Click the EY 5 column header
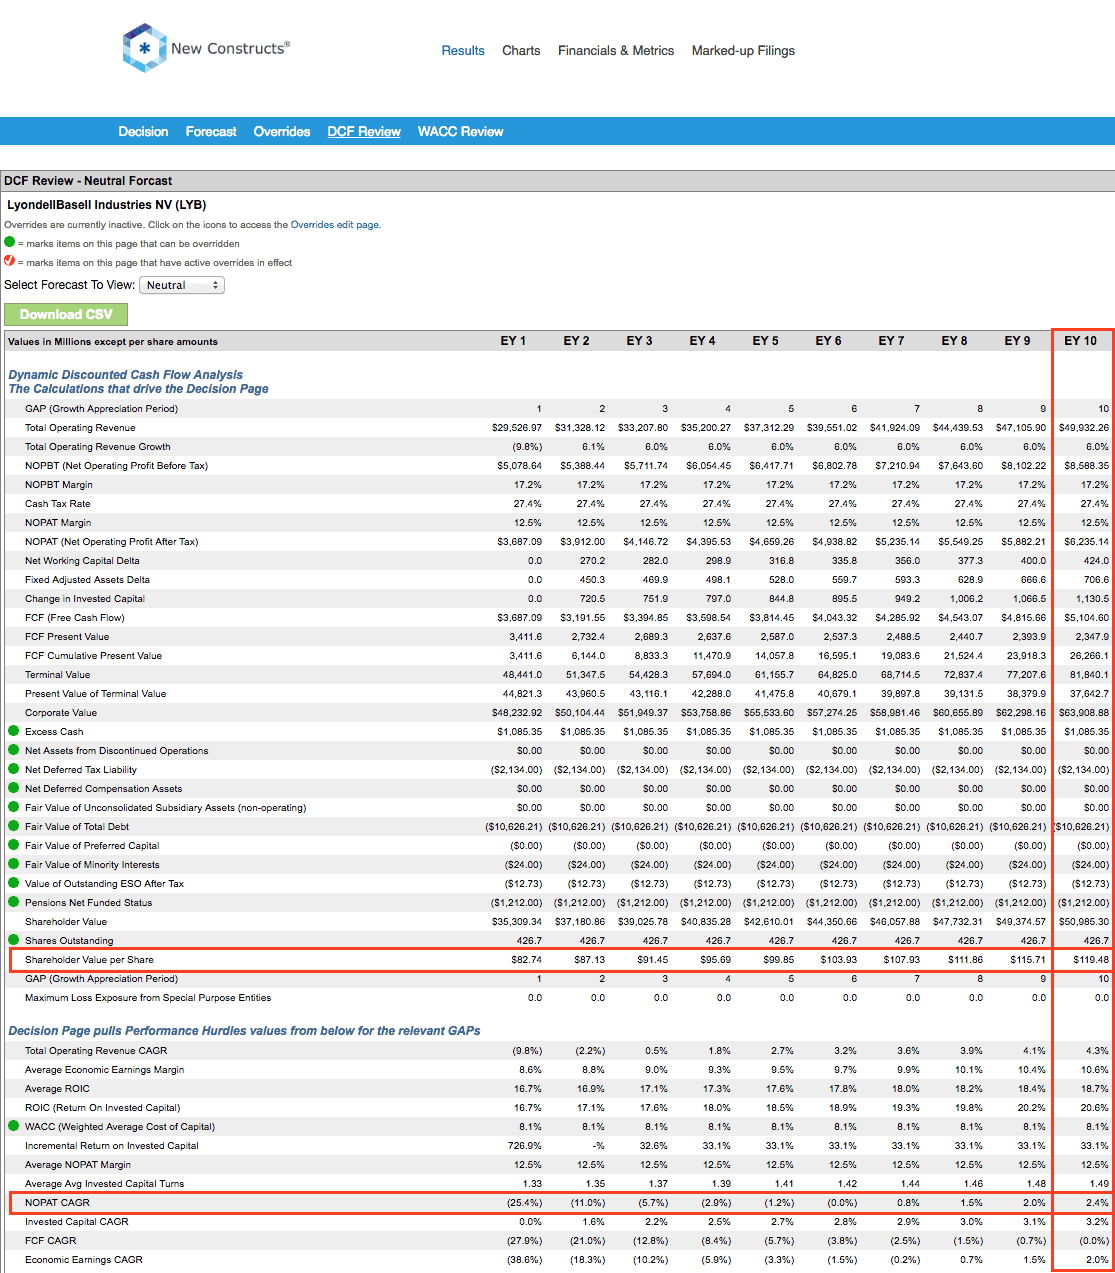 click(765, 341)
